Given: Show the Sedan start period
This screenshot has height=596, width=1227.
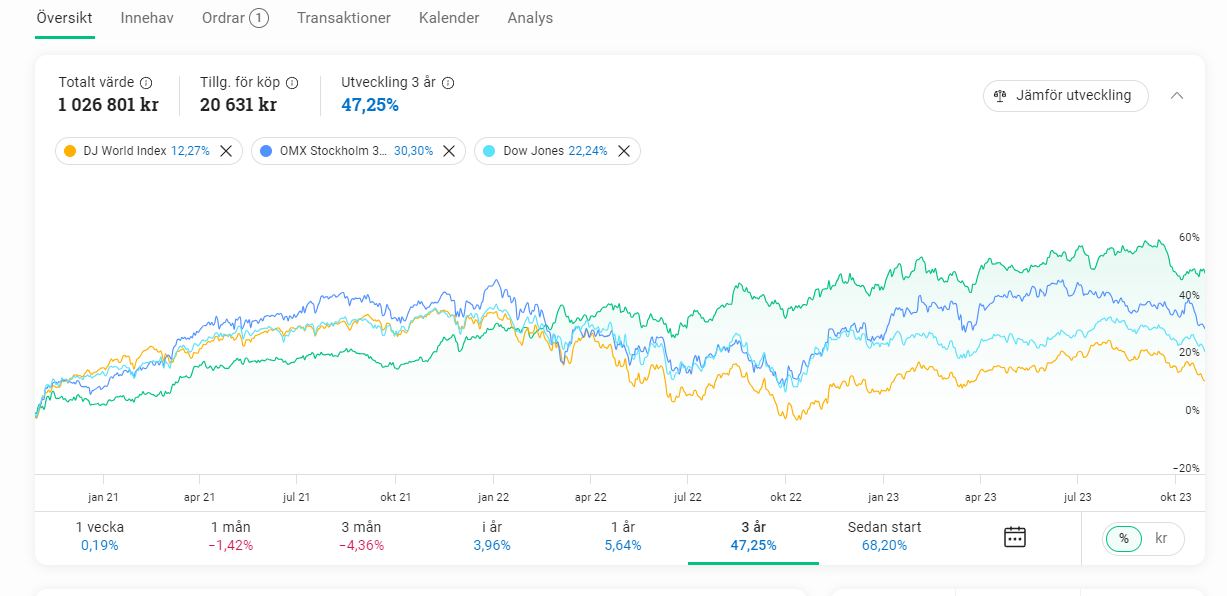Looking at the screenshot, I should [x=884, y=536].
